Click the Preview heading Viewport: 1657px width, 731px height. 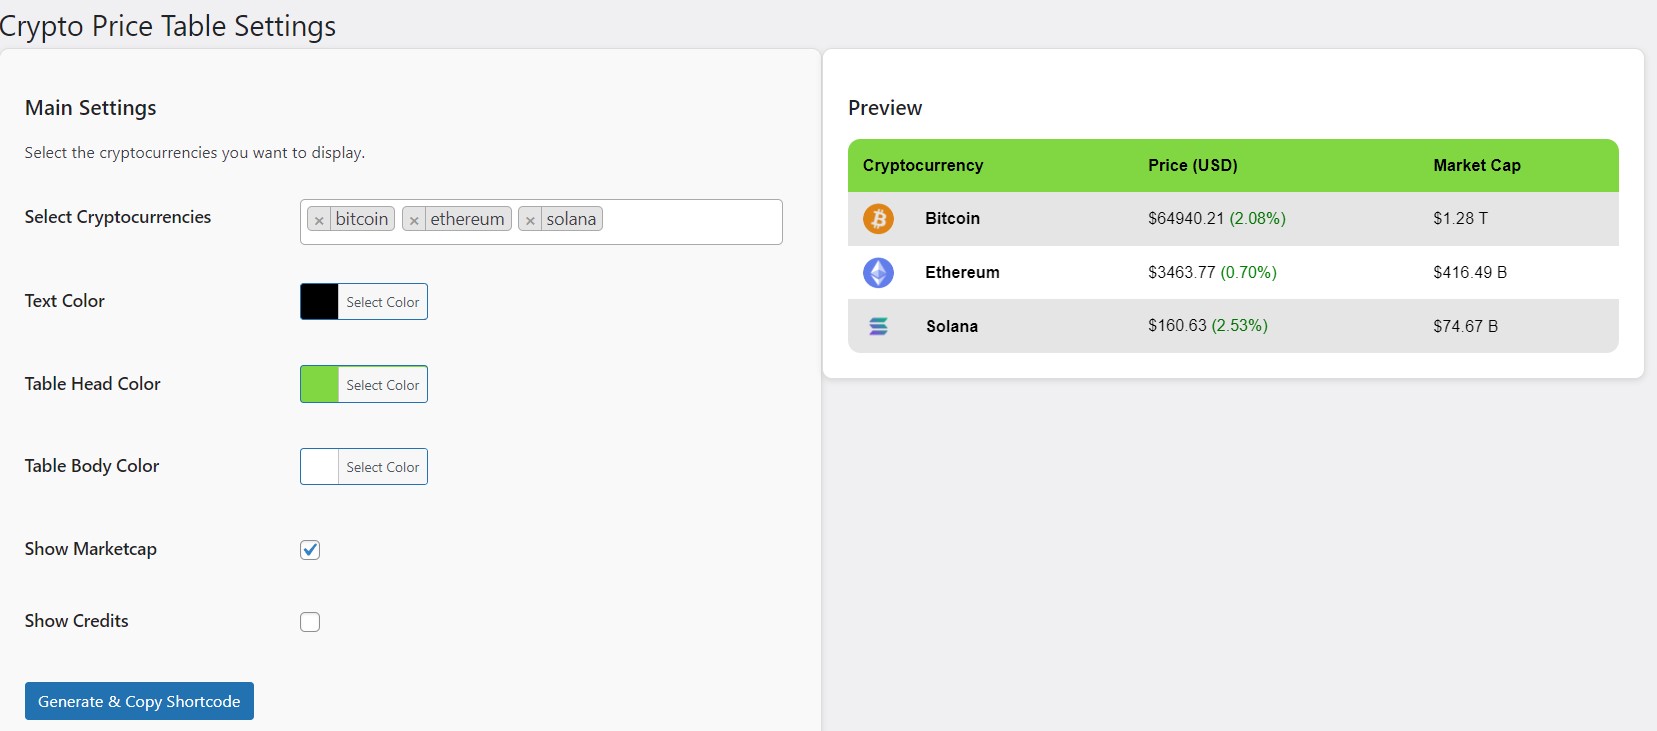point(885,108)
